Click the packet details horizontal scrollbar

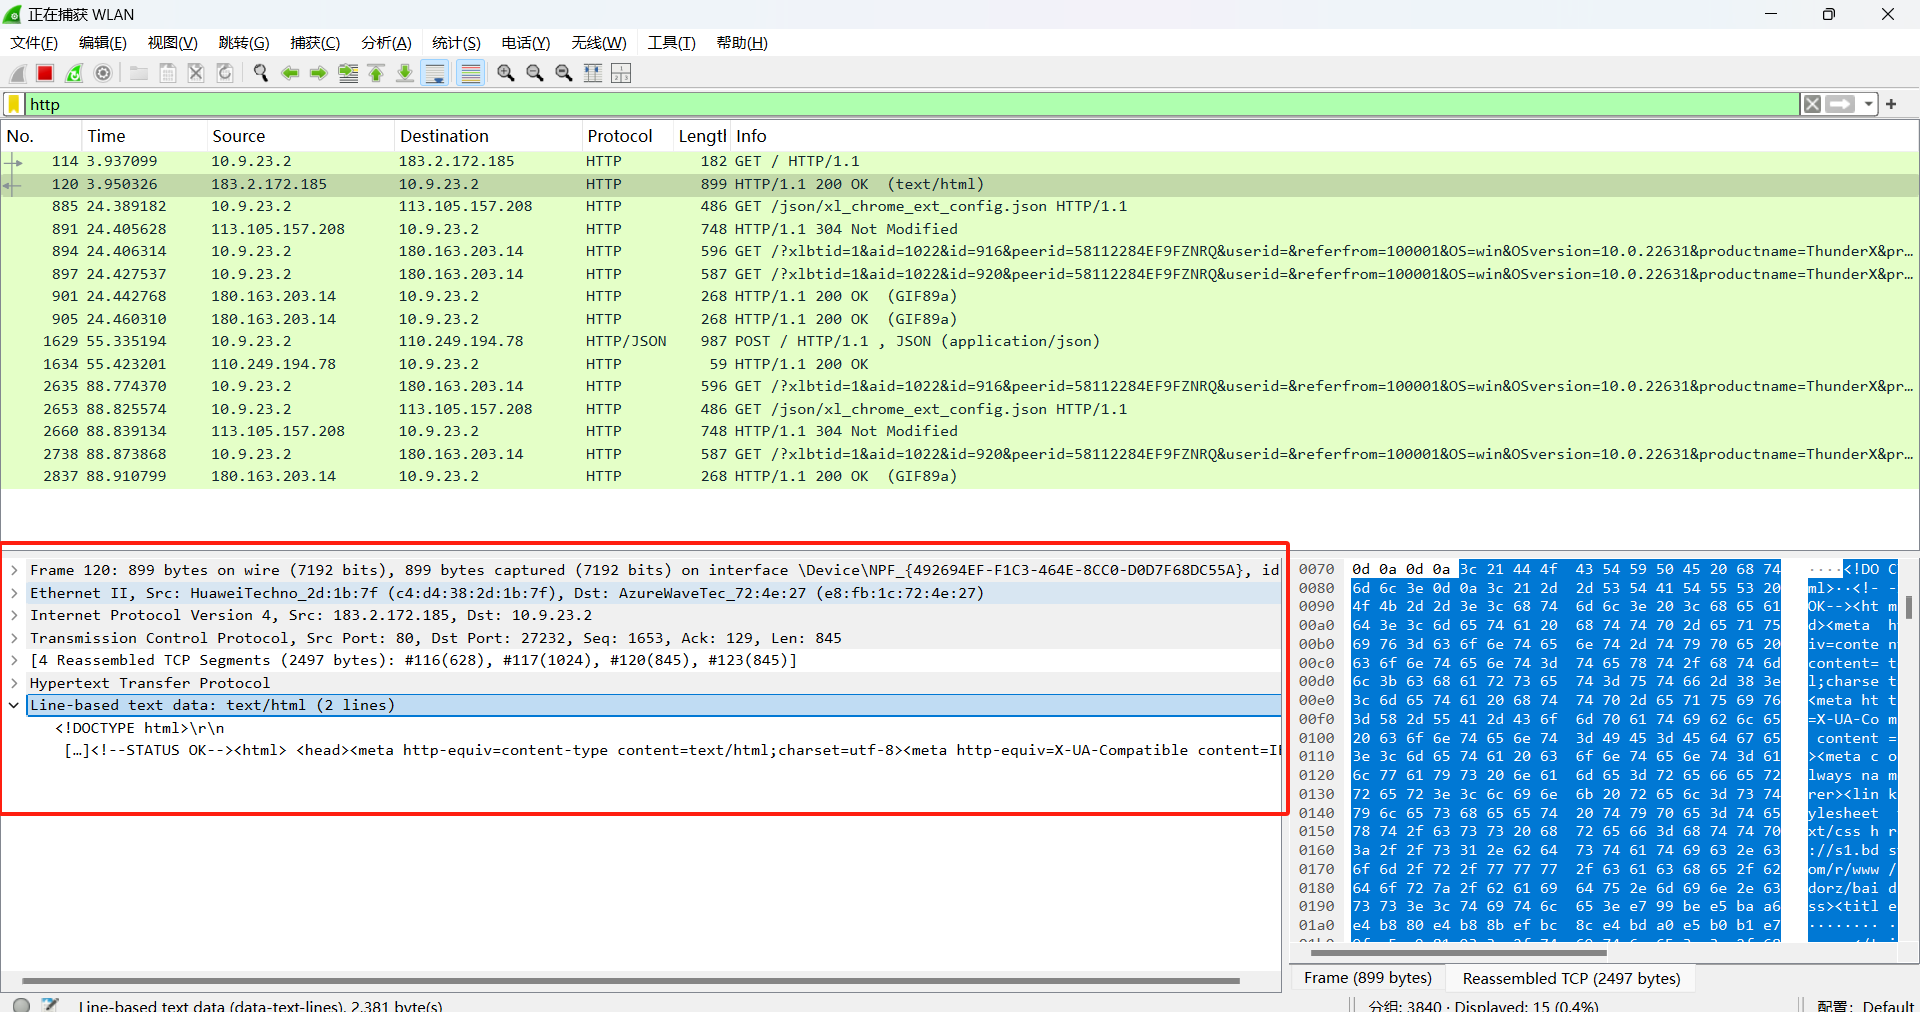point(631,981)
